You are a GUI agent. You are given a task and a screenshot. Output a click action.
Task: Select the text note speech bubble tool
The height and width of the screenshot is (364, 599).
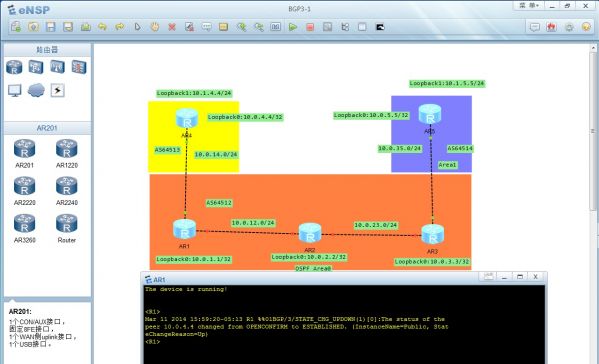click(x=207, y=27)
